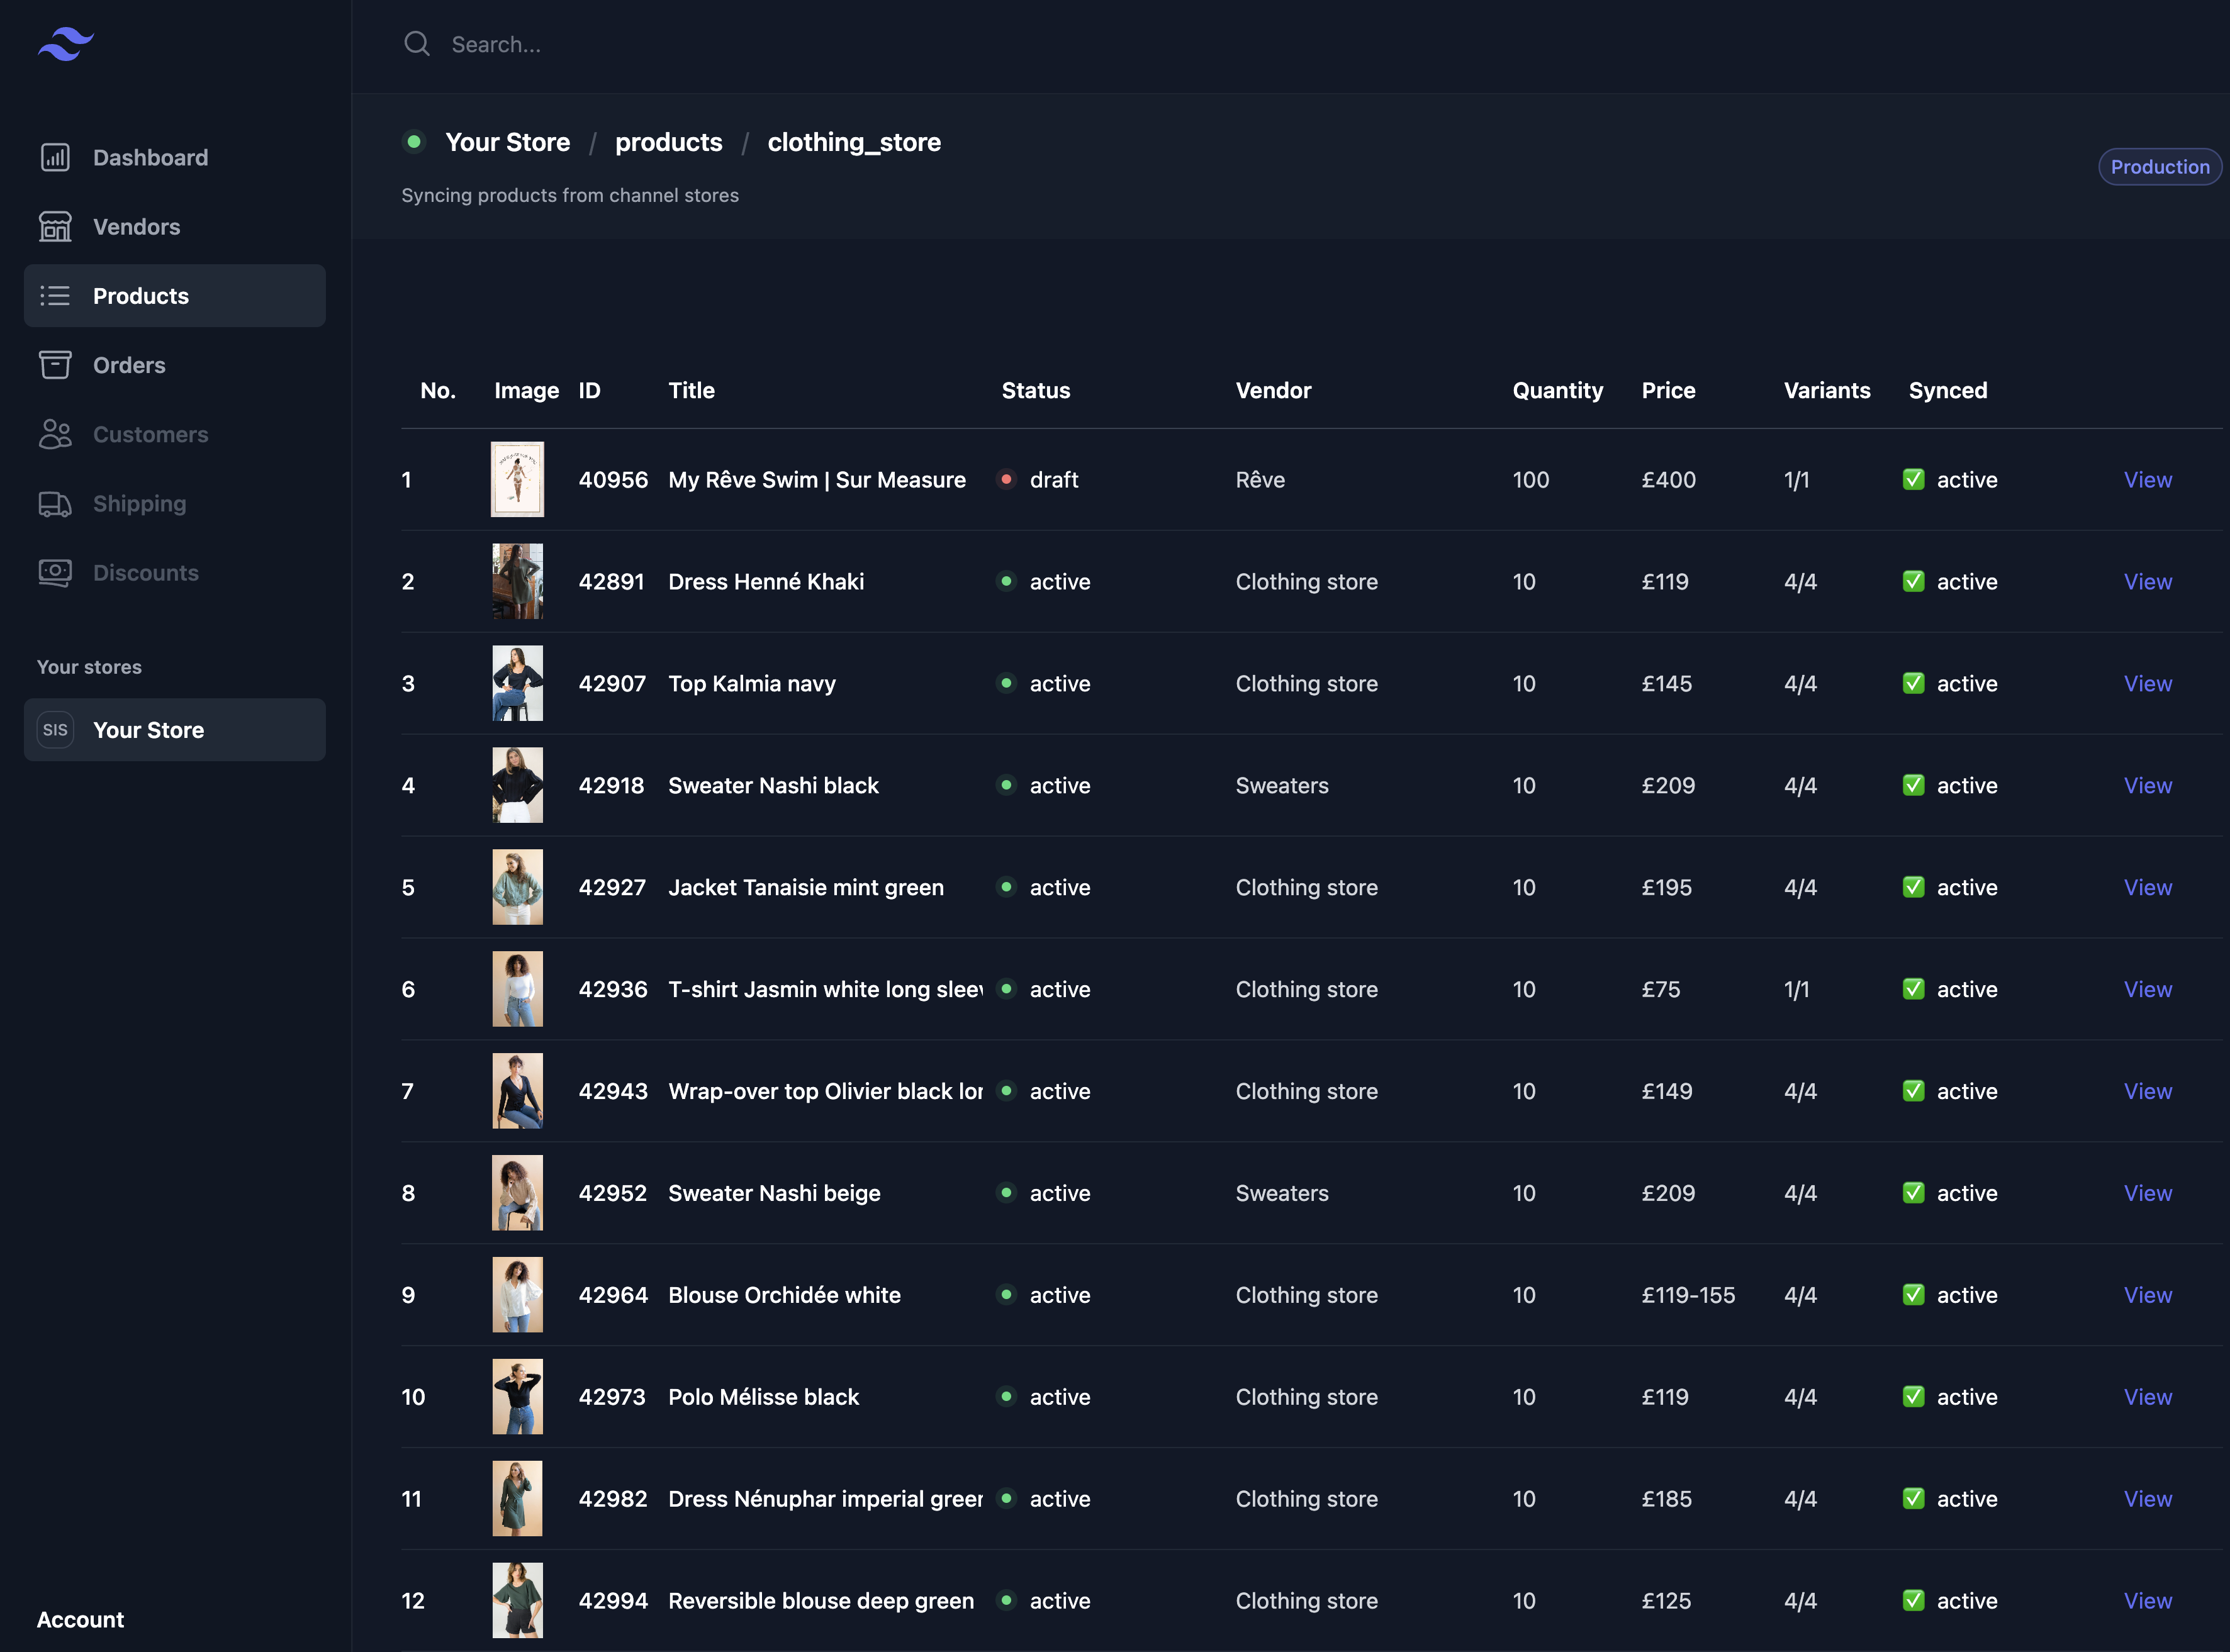The image size is (2230, 1652).
Task: Click the Orders archive box icon
Action: (55, 365)
